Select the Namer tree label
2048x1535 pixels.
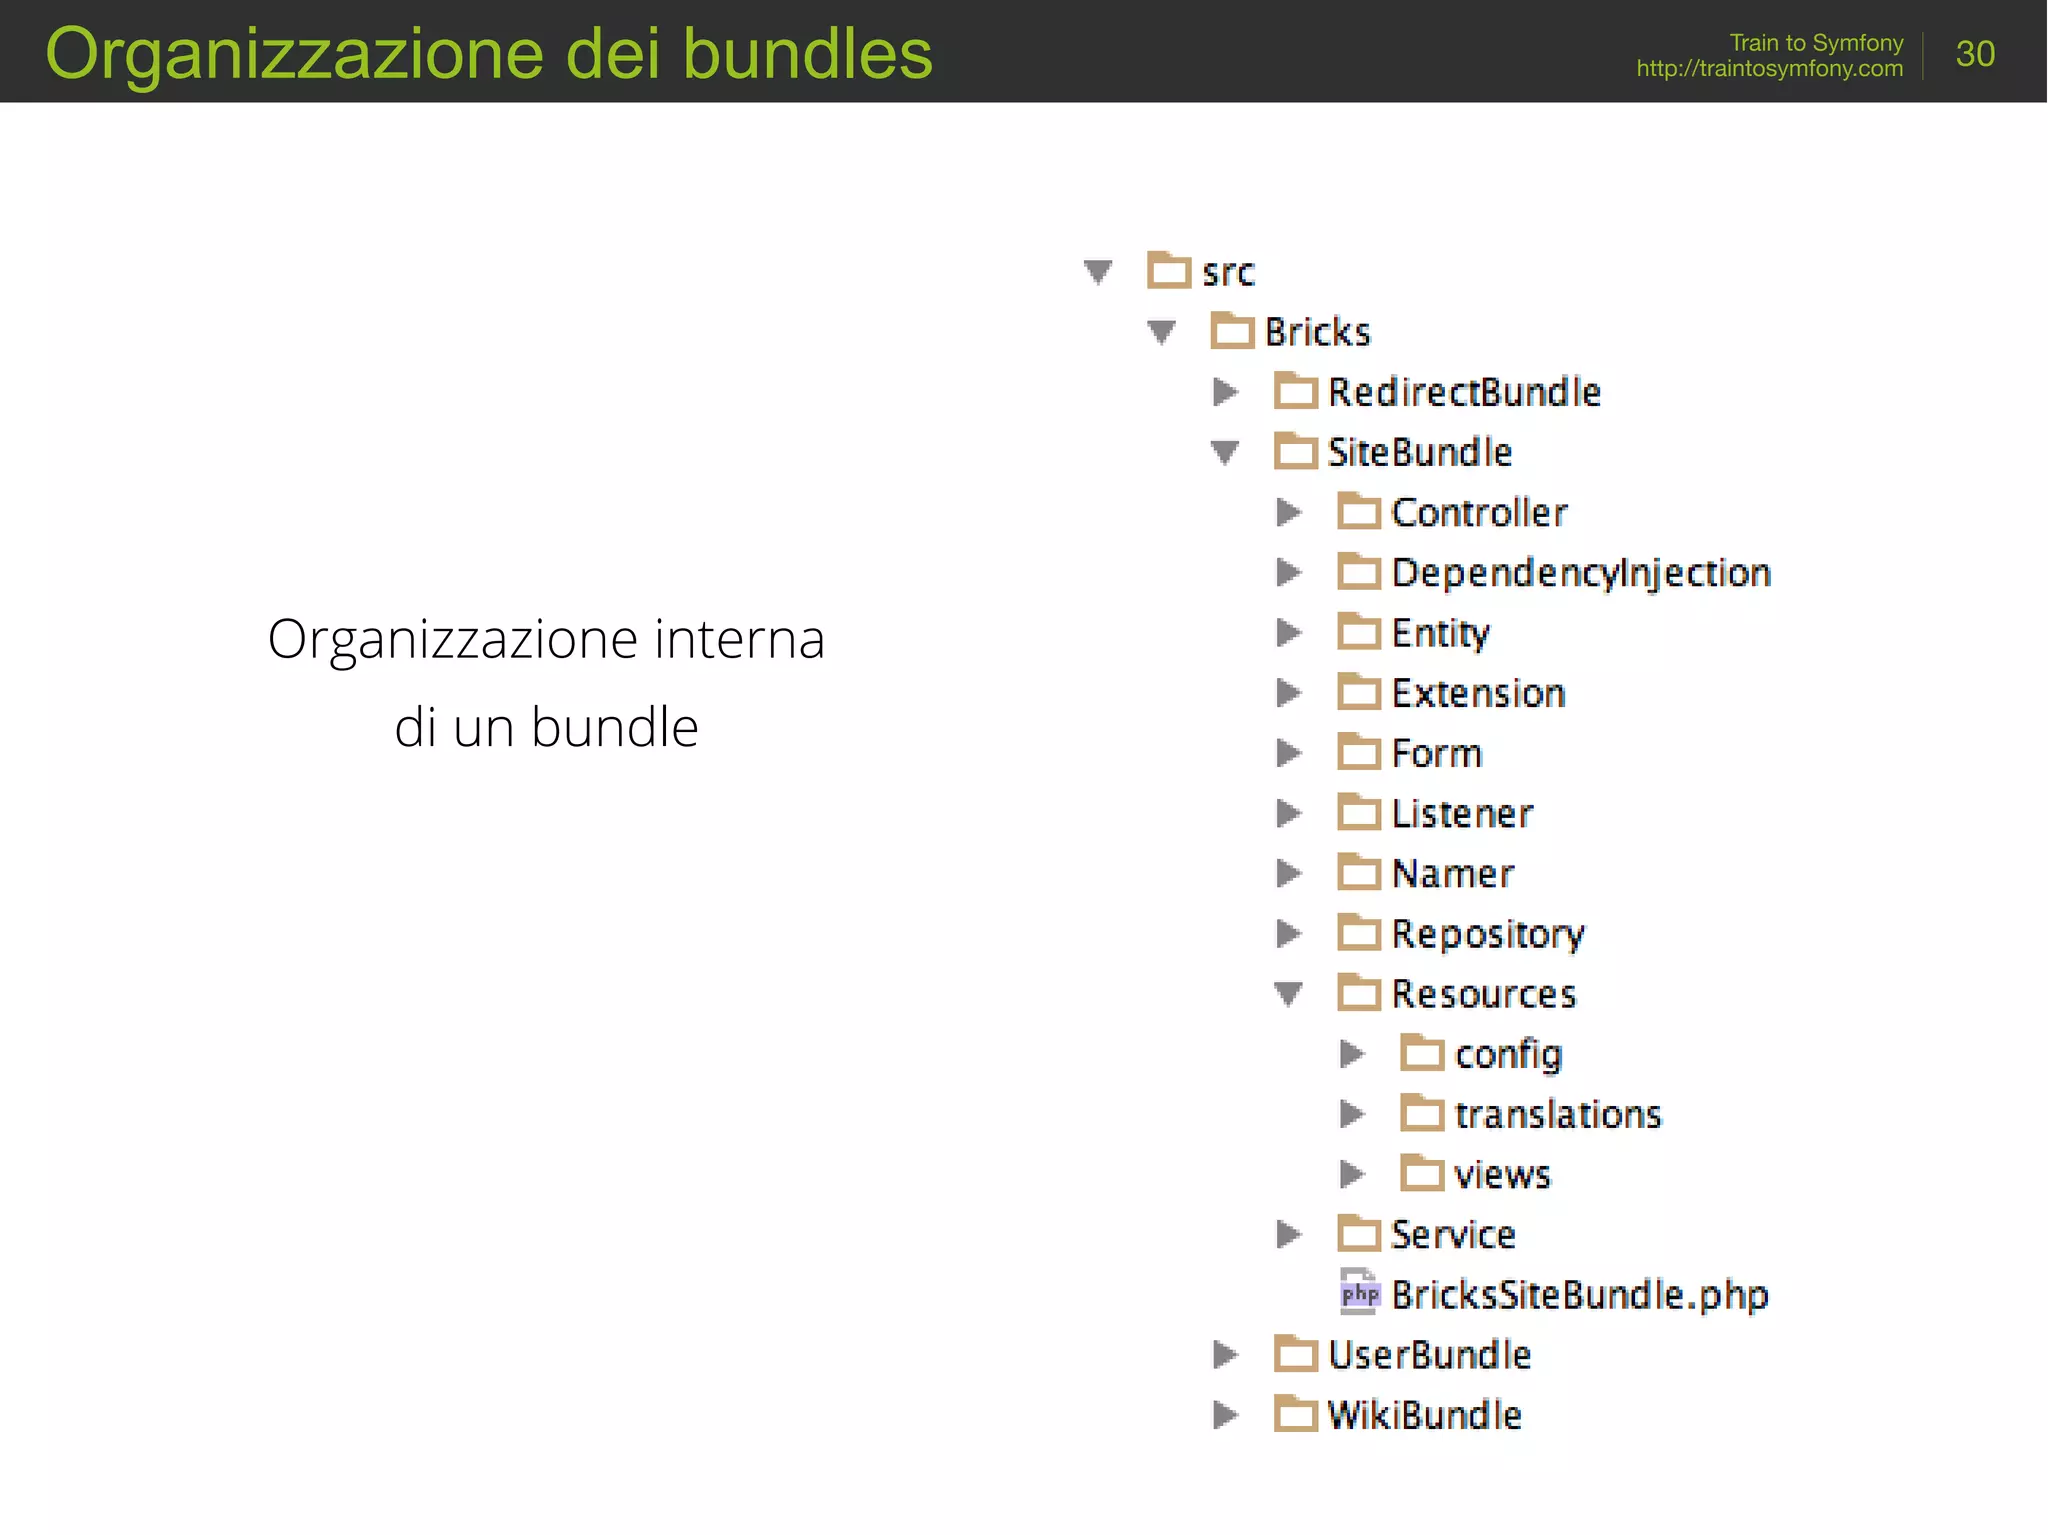click(1452, 873)
